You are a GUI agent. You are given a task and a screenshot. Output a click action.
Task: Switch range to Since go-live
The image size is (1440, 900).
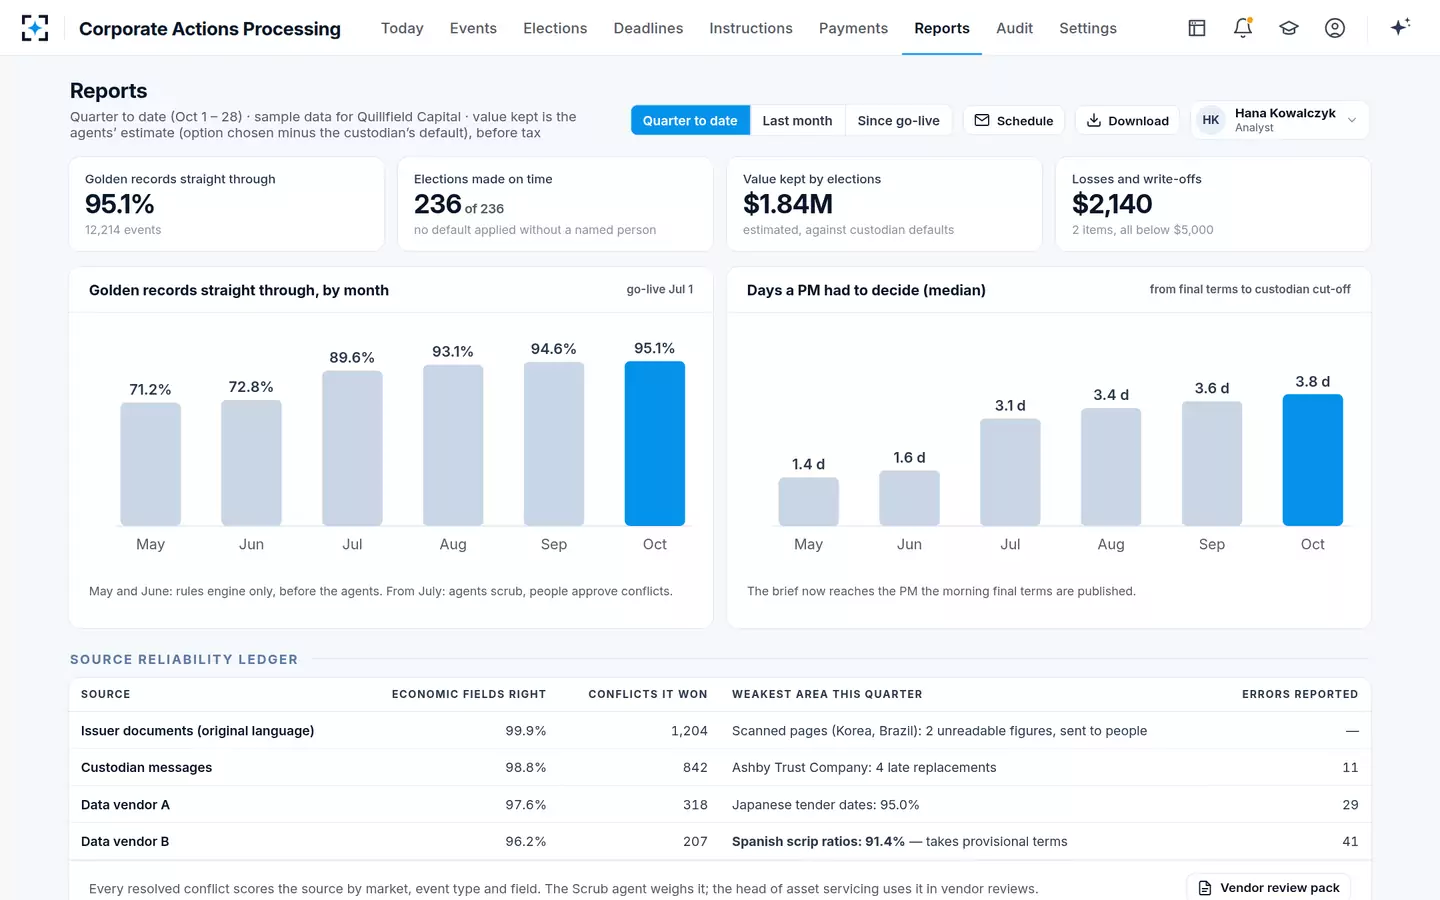point(898,120)
